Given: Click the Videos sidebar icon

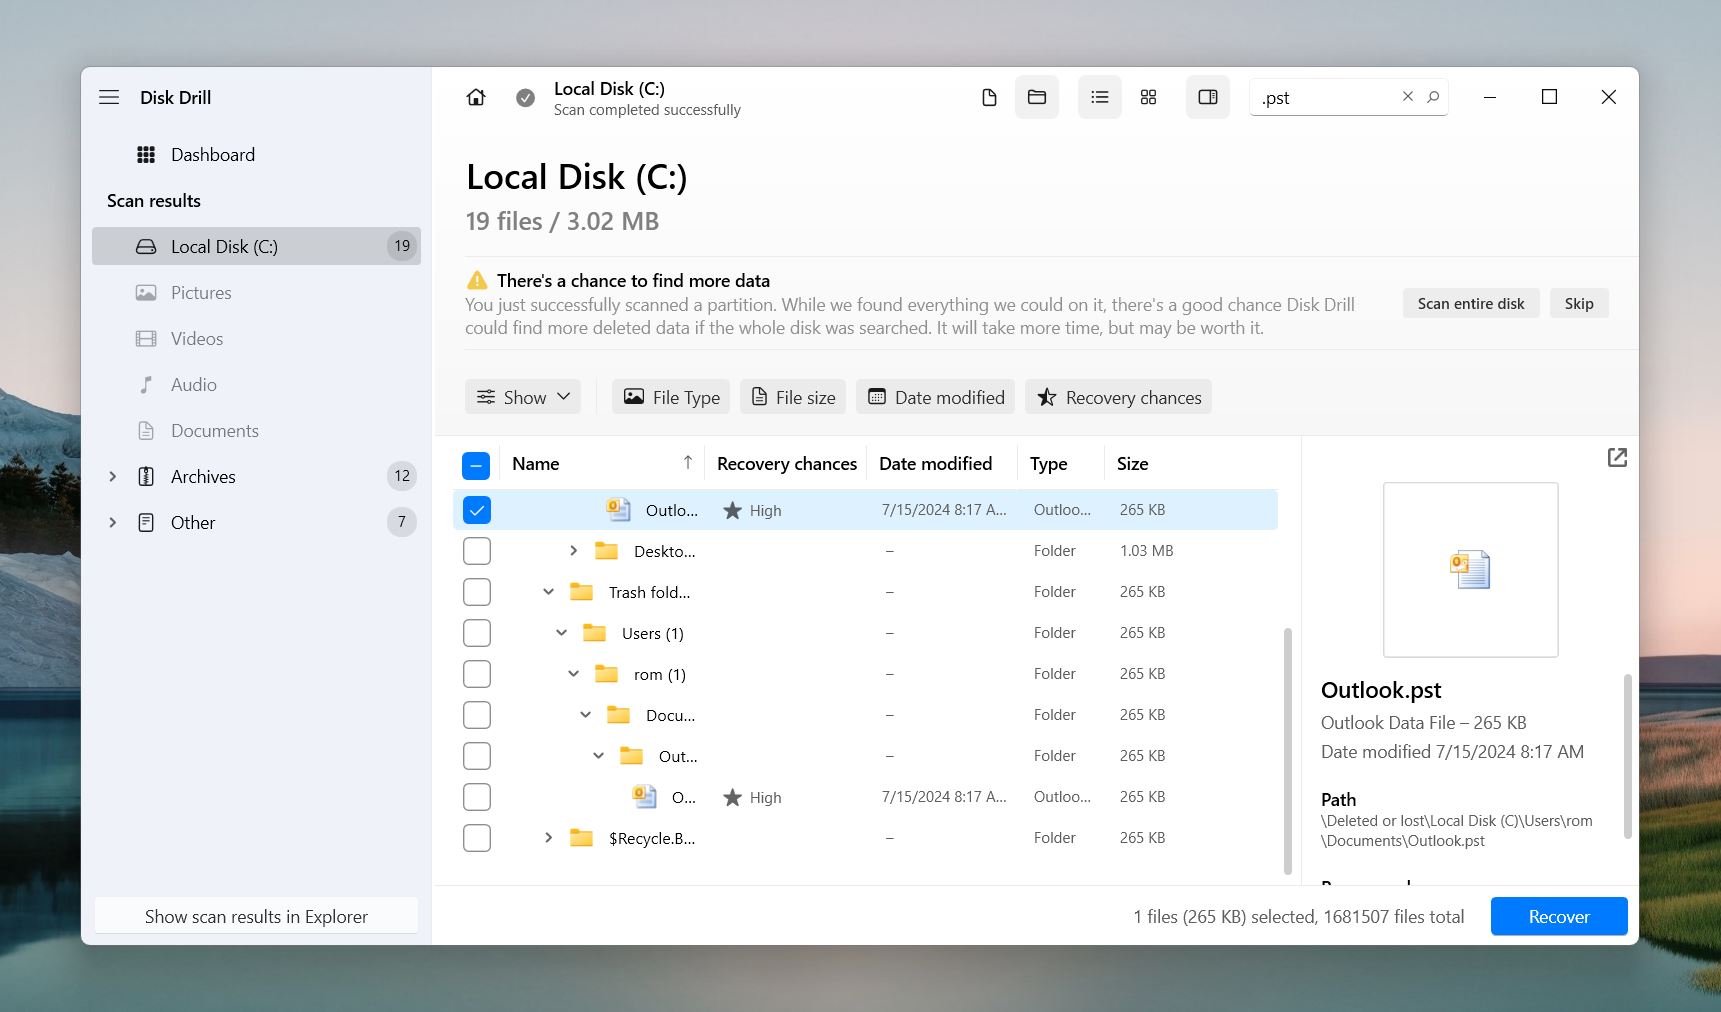Looking at the screenshot, I should point(146,339).
